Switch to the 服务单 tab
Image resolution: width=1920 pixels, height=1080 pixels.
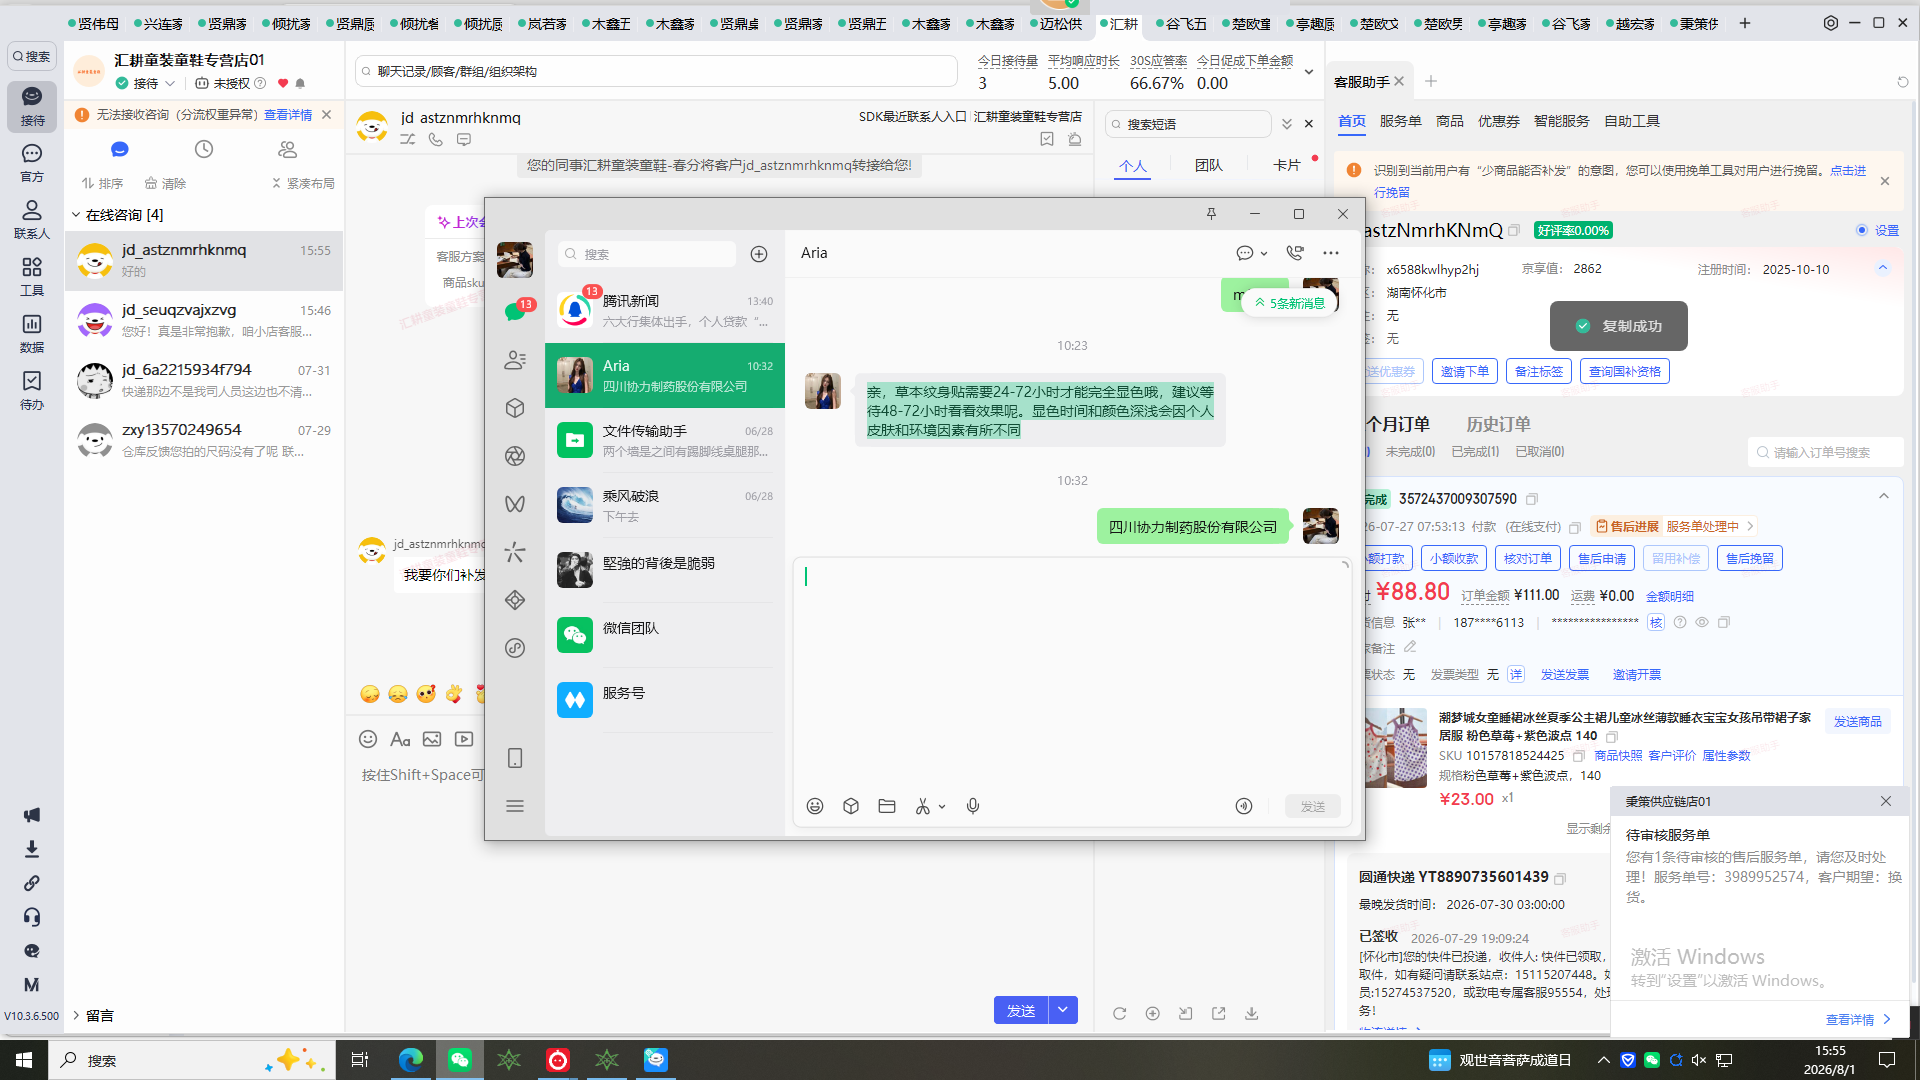pos(1400,121)
